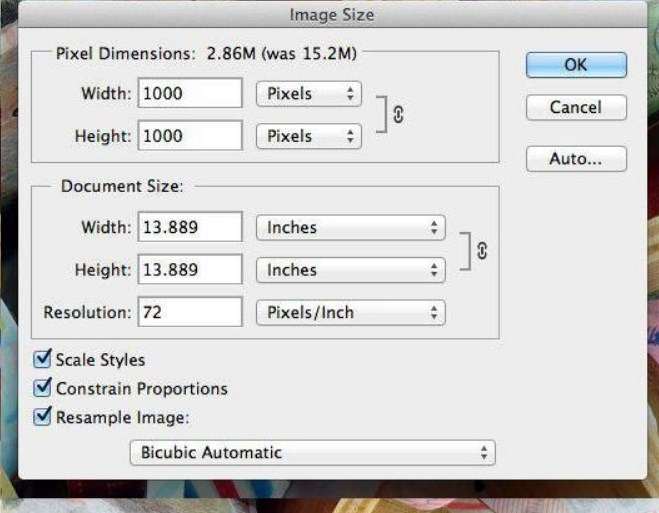Disable Constrain Proportions

(43, 389)
